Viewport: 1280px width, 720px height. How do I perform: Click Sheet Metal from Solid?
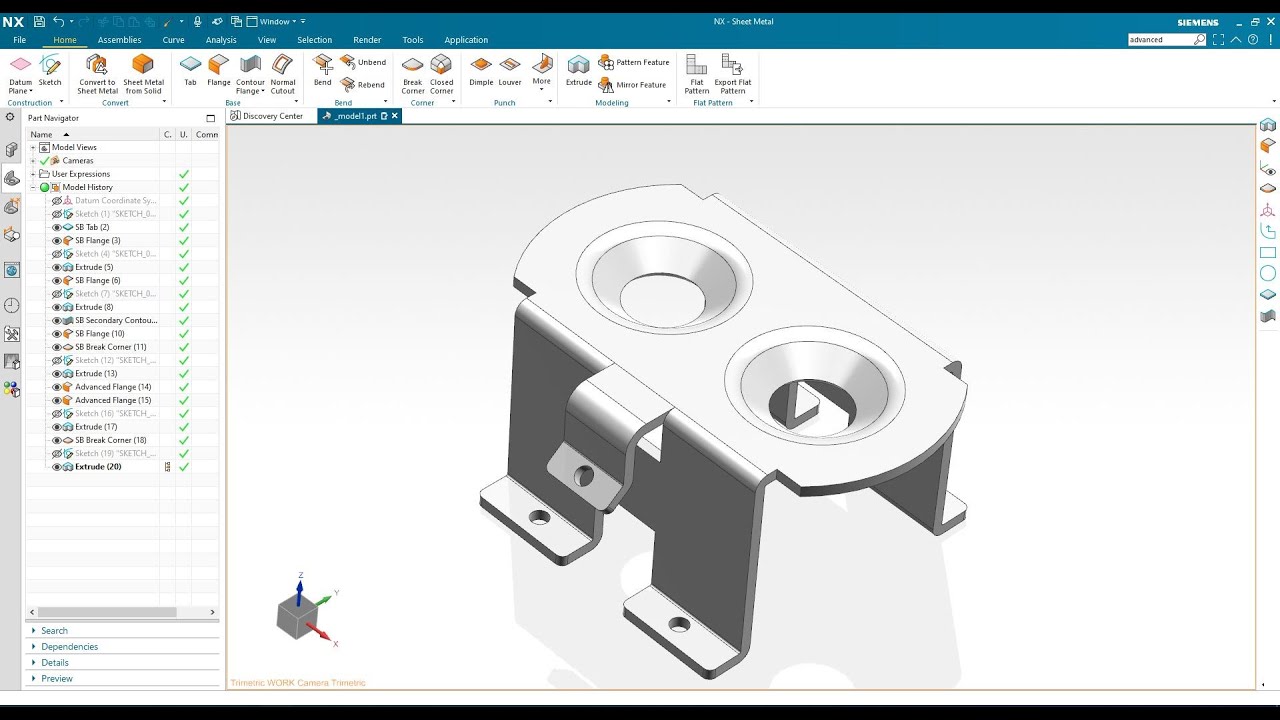143,75
